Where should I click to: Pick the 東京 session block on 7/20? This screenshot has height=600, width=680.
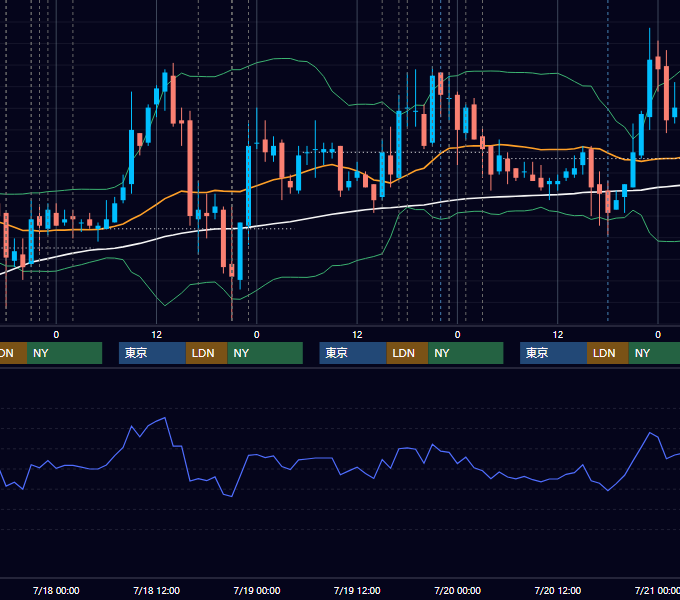point(553,353)
